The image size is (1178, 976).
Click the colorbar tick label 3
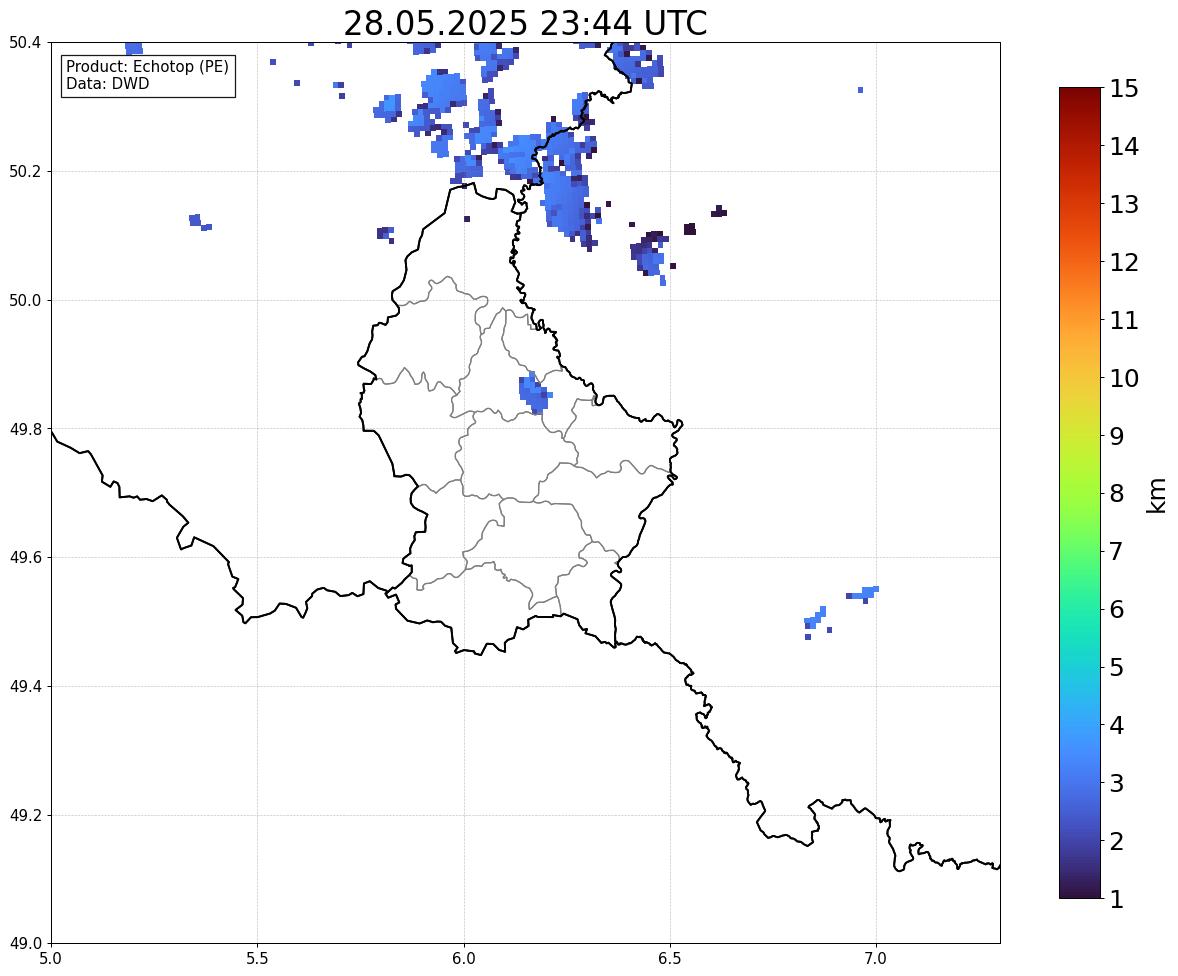[1117, 783]
